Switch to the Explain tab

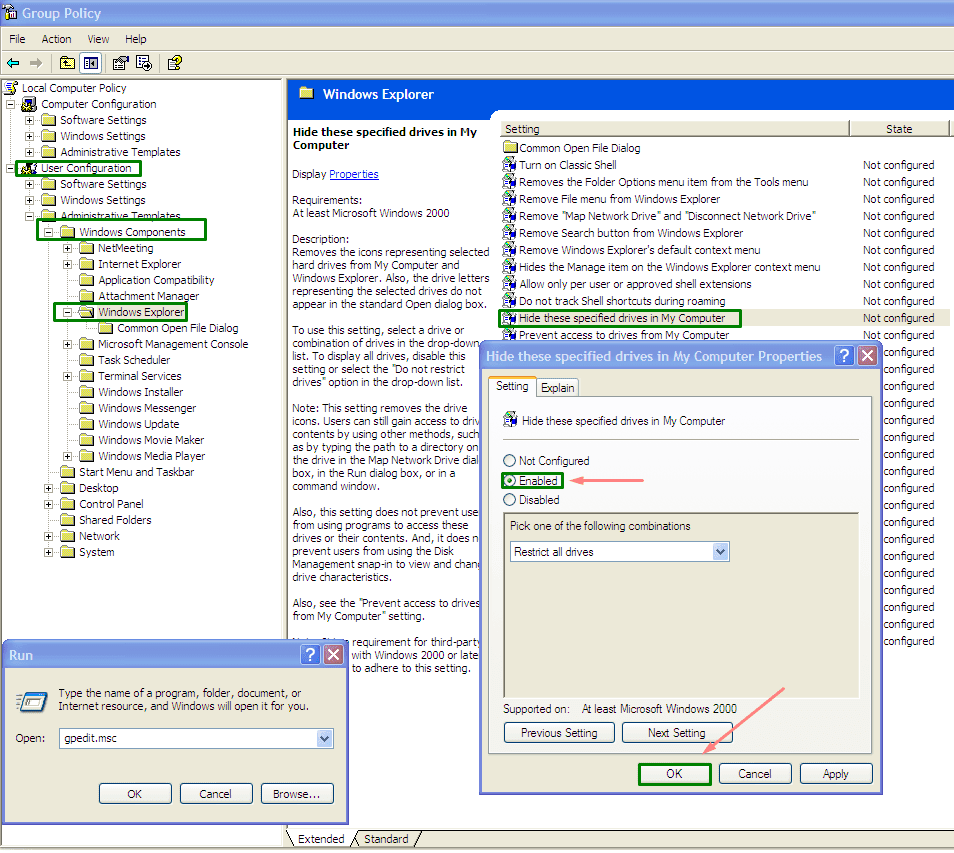point(557,388)
